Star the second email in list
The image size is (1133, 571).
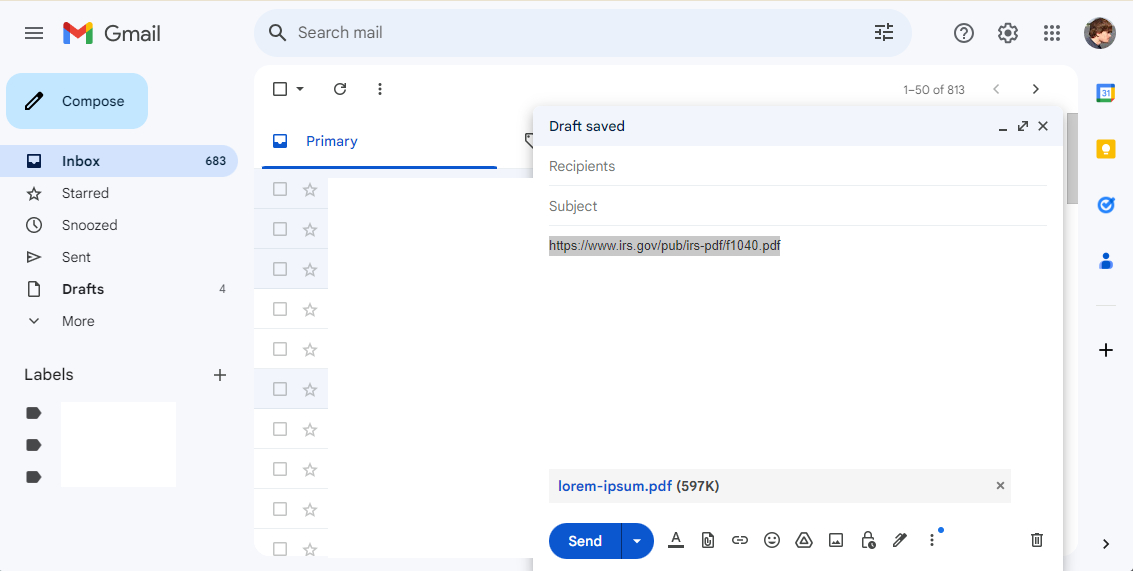pyautogui.click(x=310, y=229)
